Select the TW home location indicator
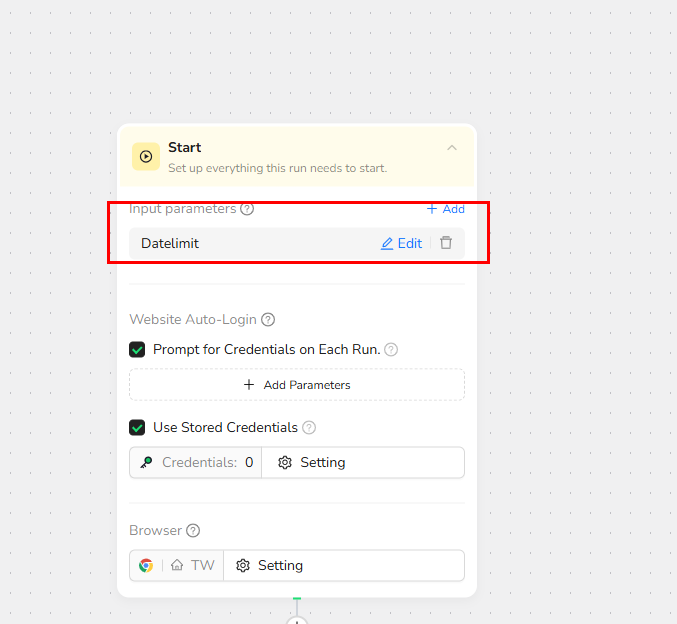The height and width of the screenshot is (624, 677). (193, 565)
